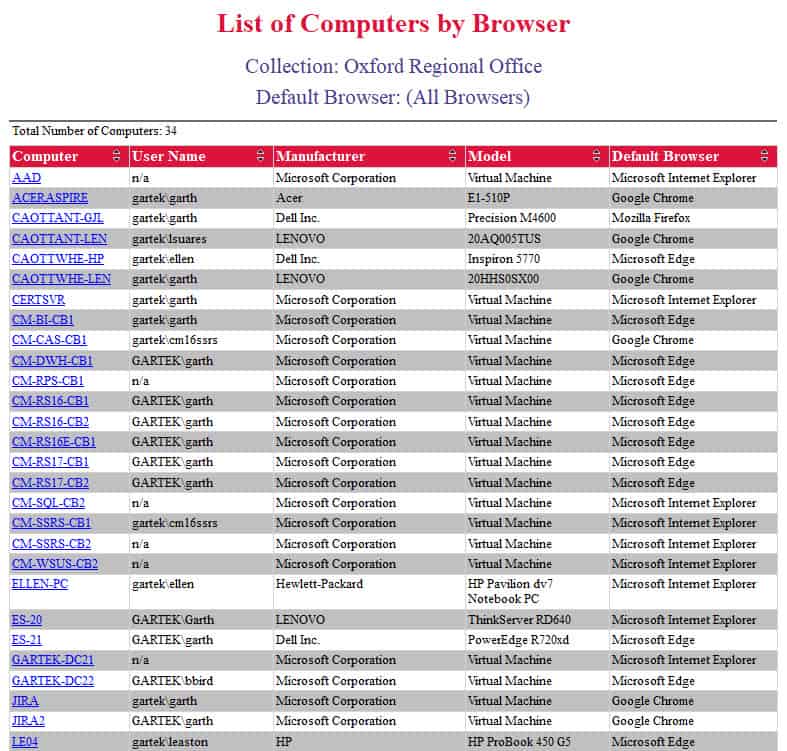Viewport: 787px width, 751px height.
Task: Click the List of Computers by Browser title
Action: pos(394,24)
